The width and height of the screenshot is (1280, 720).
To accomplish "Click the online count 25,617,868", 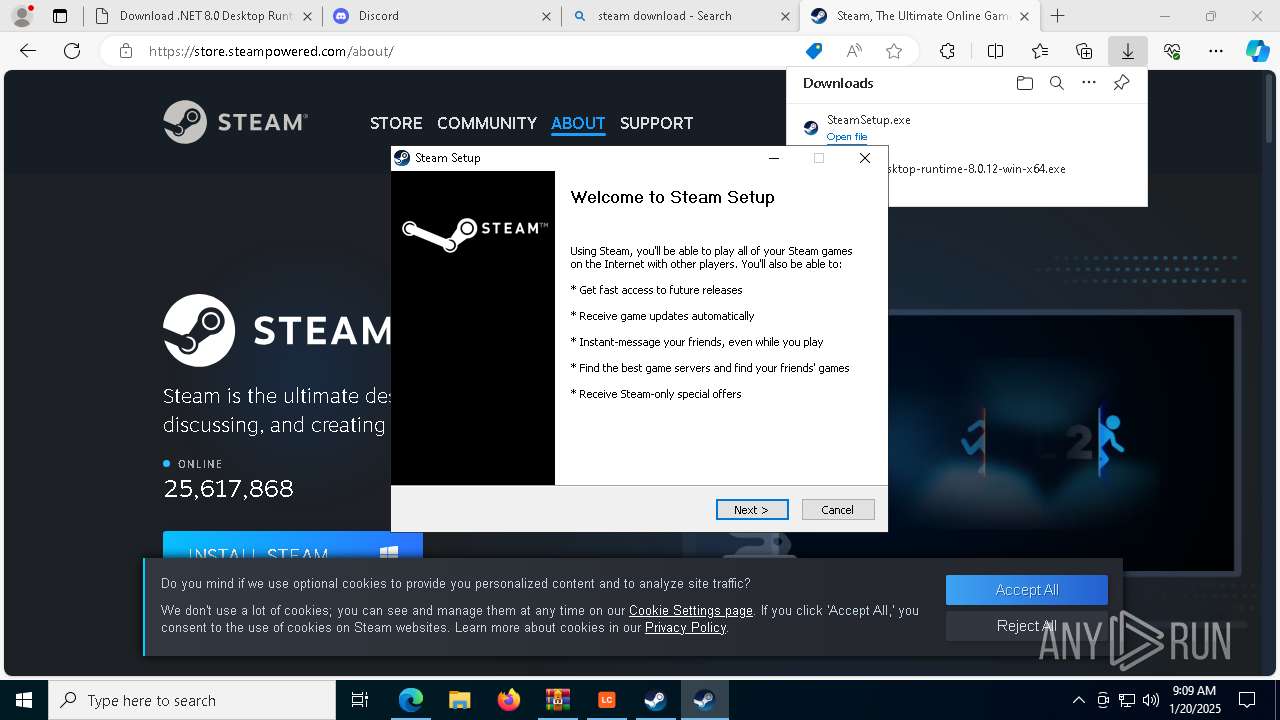I will (228, 489).
